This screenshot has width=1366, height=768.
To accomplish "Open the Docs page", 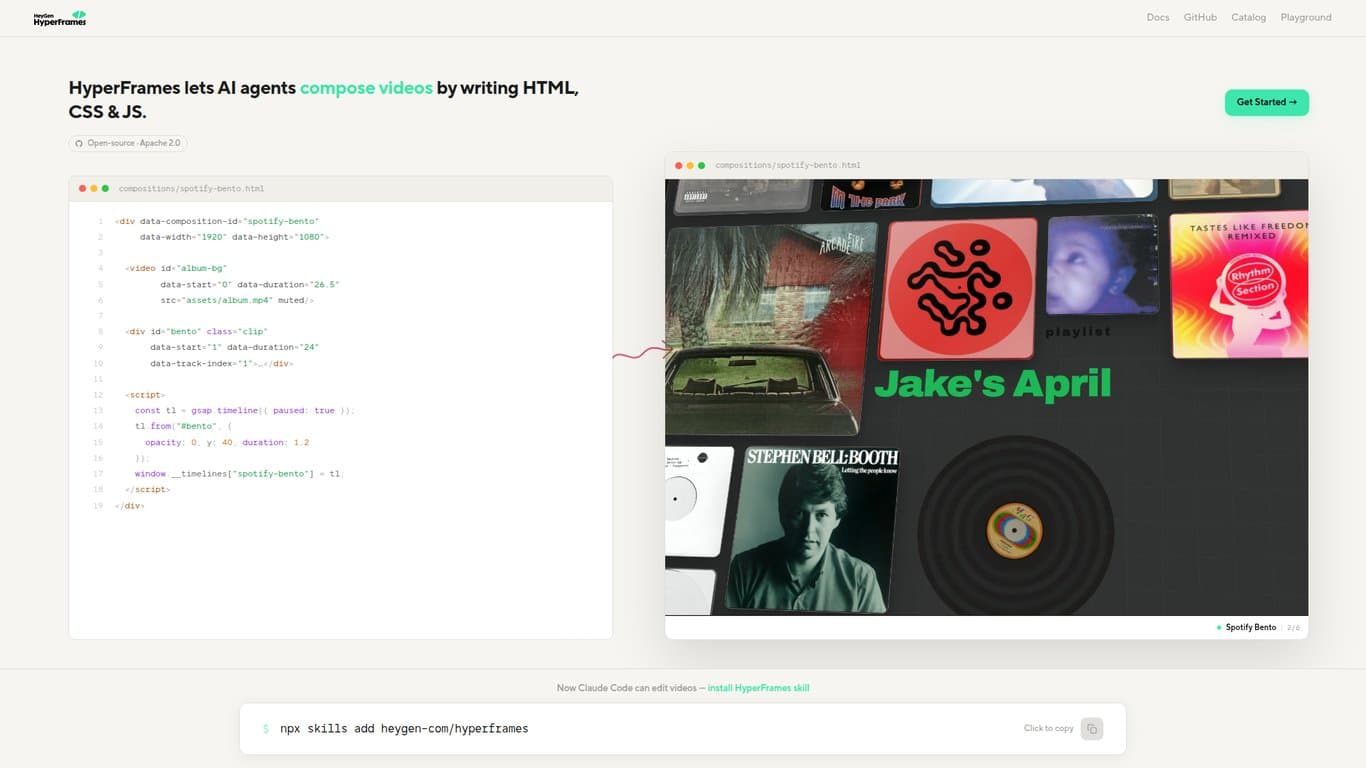I will (x=1158, y=17).
